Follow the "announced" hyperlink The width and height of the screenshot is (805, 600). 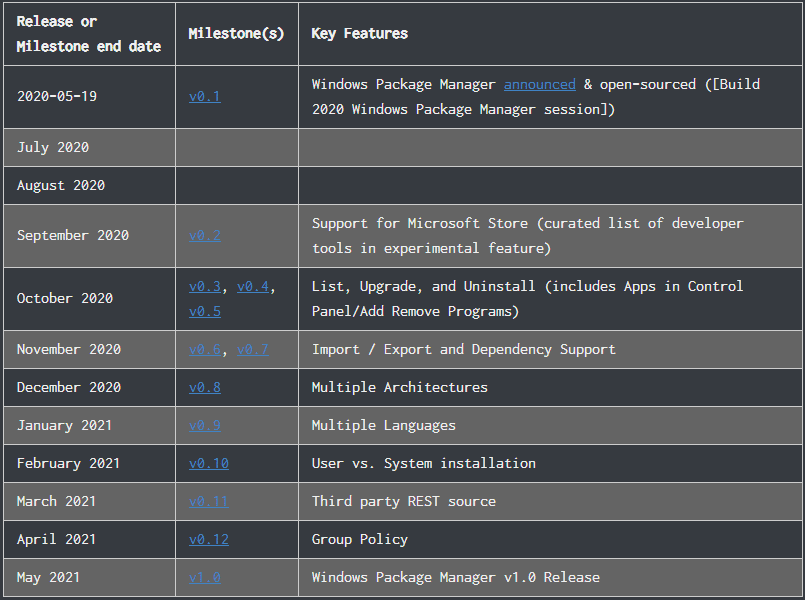coord(540,84)
